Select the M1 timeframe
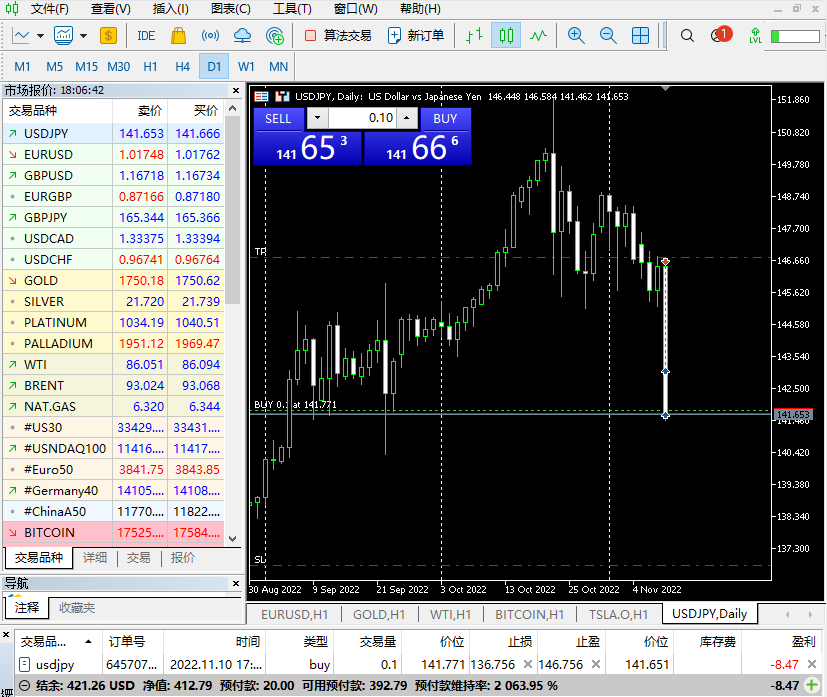This screenshot has height=697, width=827. click(x=22, y=67)
